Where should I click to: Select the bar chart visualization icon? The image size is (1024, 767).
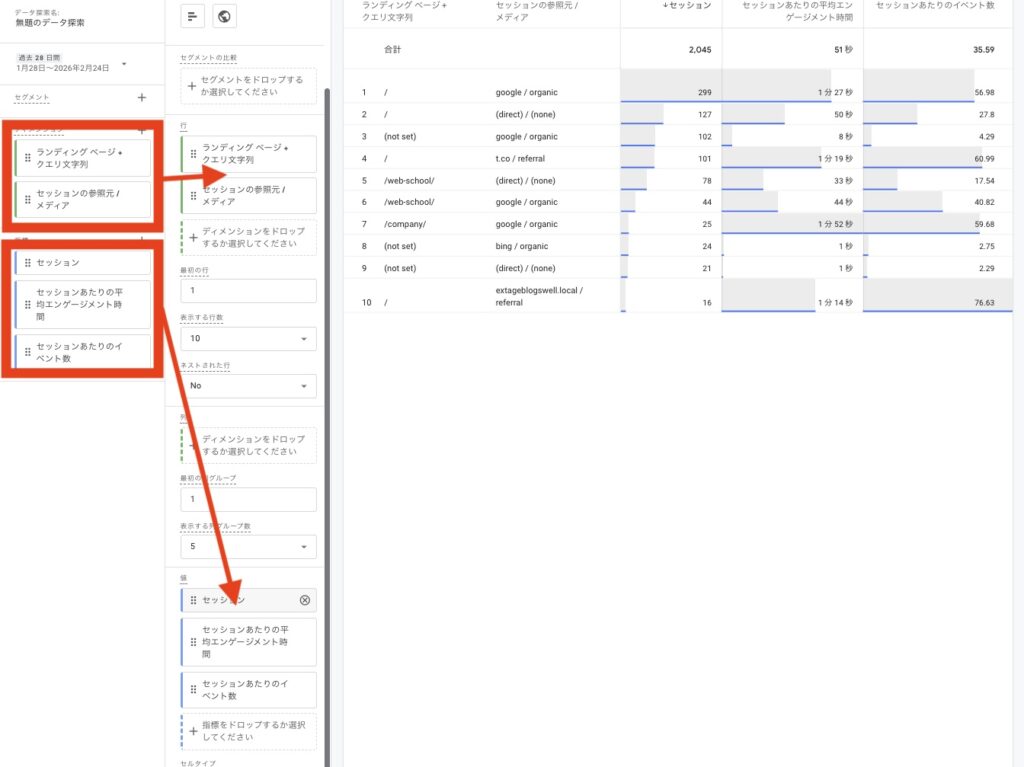(193, 16)
